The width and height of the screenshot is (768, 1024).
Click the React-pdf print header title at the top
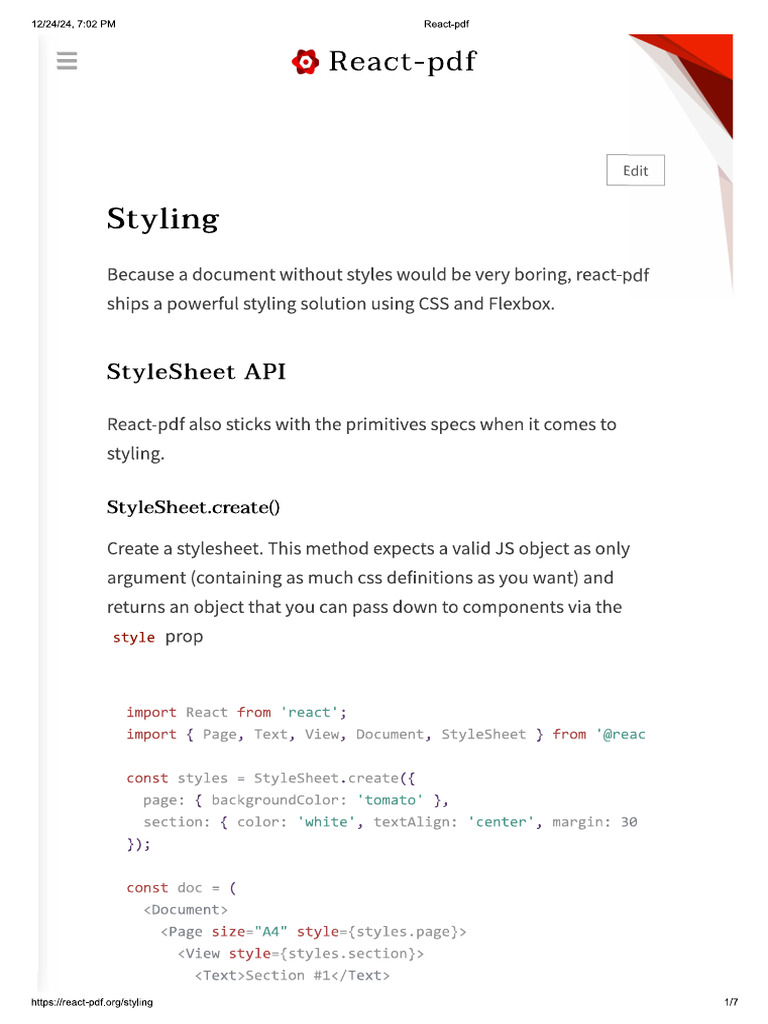click(447, 24)
